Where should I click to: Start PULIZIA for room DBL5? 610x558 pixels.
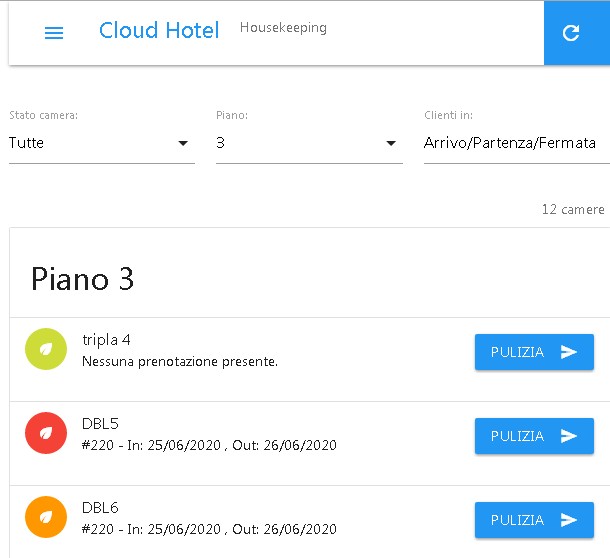[x=534, y=436]
